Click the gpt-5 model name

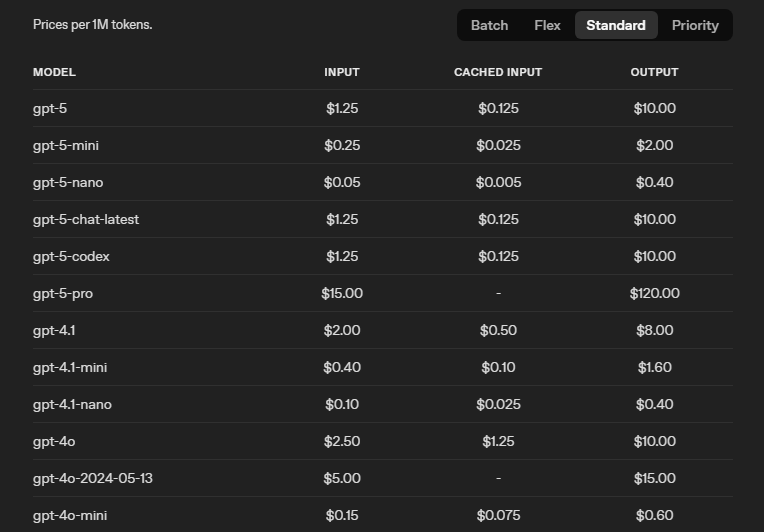50,108
